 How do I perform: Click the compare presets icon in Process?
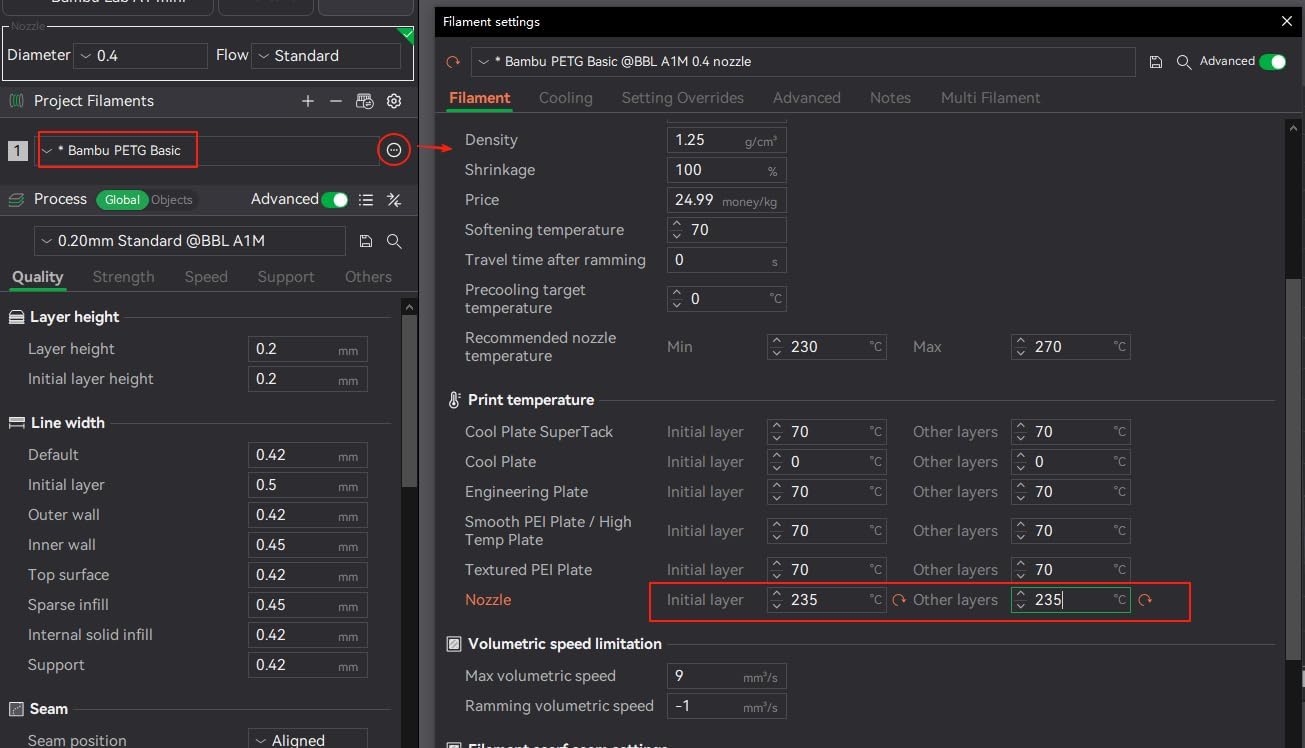click(x=394, y=200)
